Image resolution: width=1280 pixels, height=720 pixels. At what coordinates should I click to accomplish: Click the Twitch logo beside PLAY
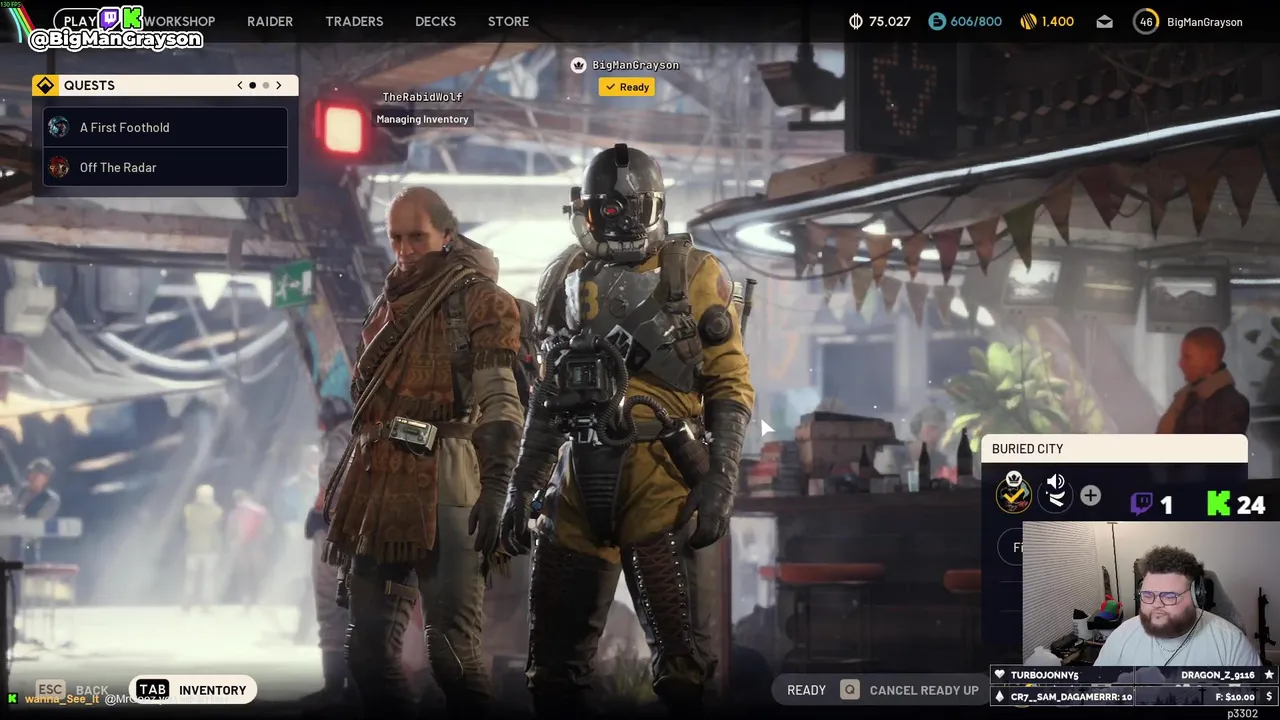tap(109, 17)
